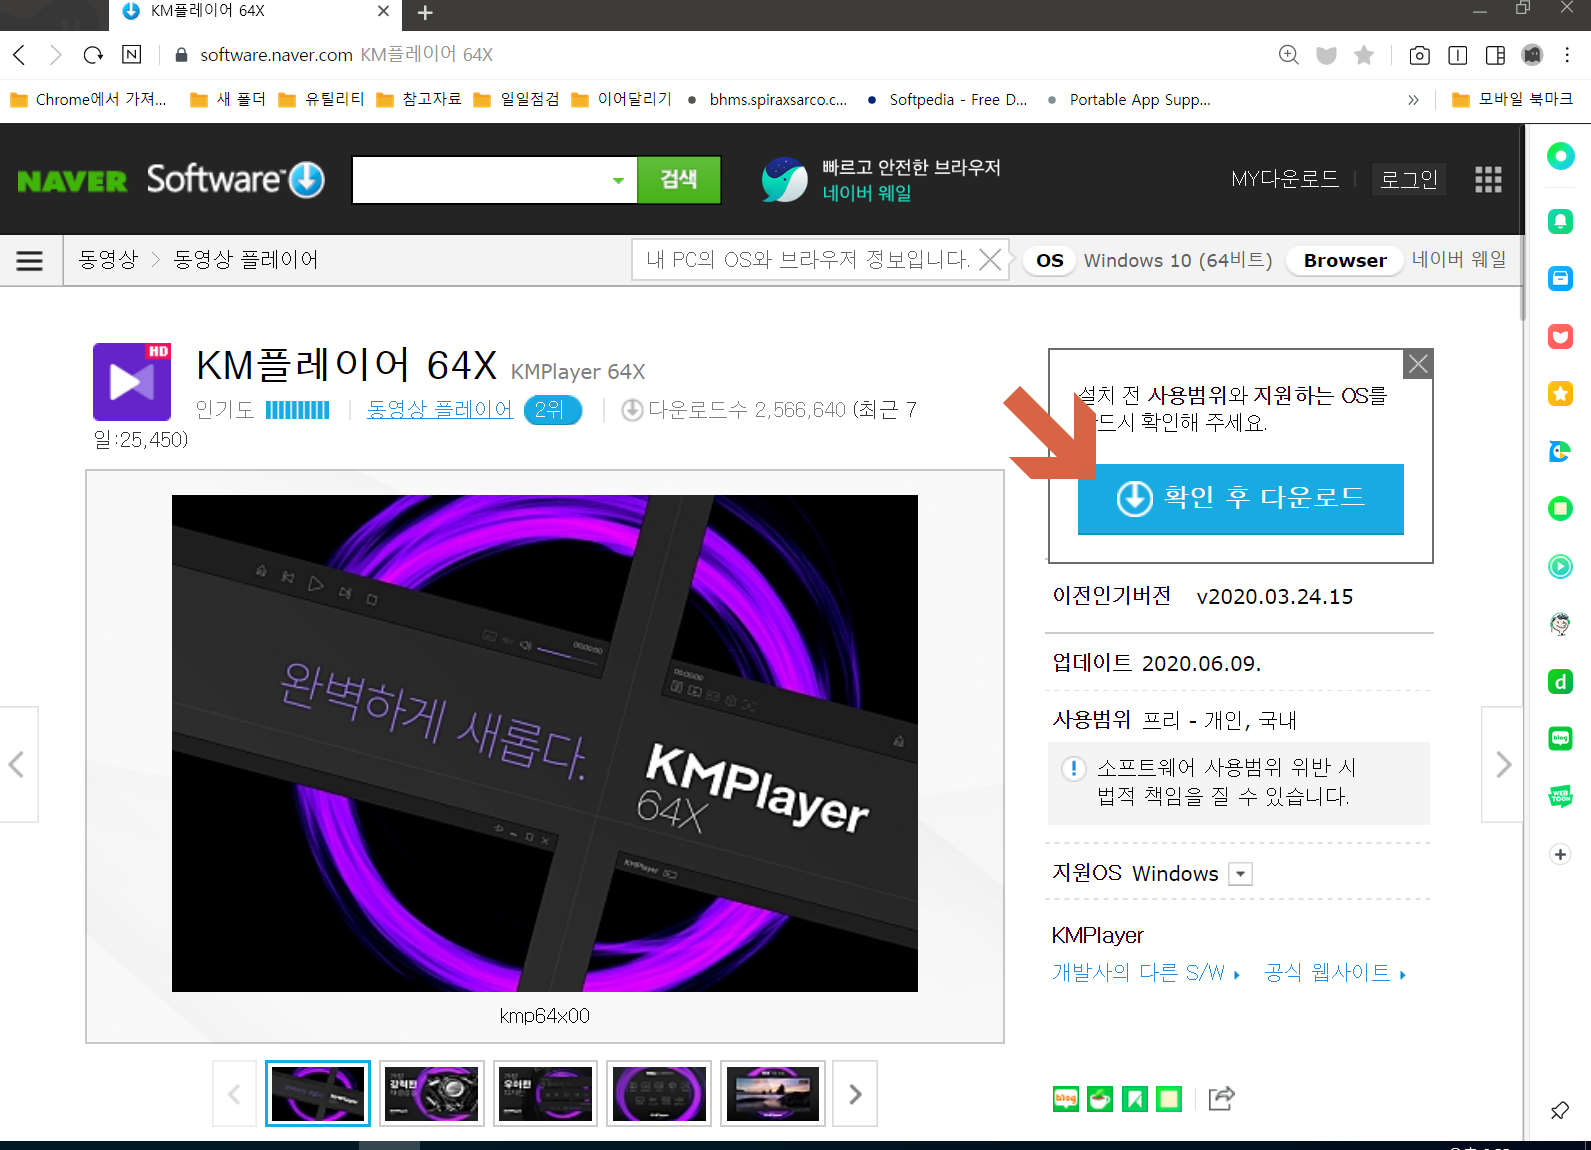Open hamburger category menu
1591x1150 pixels.
click(30, 261)
